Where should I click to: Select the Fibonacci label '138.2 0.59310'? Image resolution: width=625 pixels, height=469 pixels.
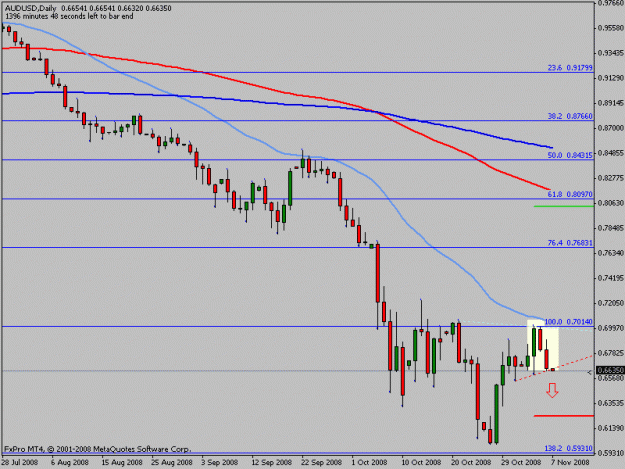pos(568,448)
